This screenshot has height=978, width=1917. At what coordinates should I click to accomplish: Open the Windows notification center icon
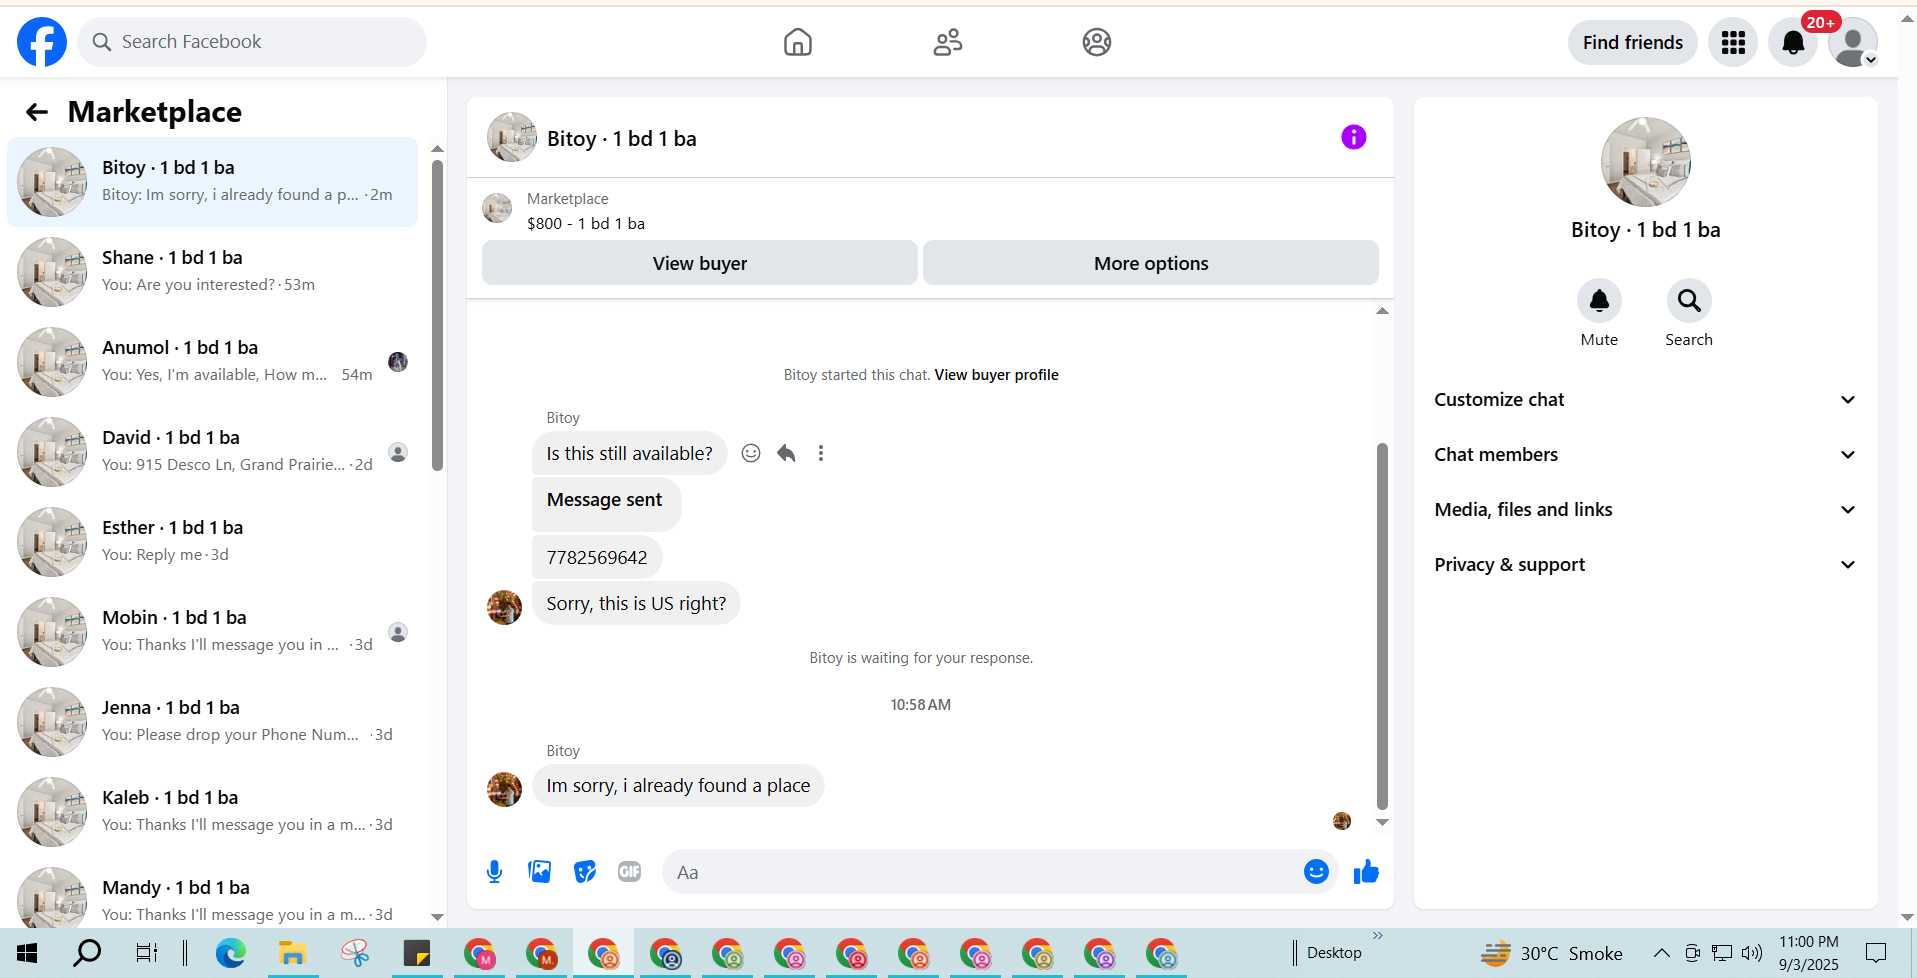click(1876, 953)
